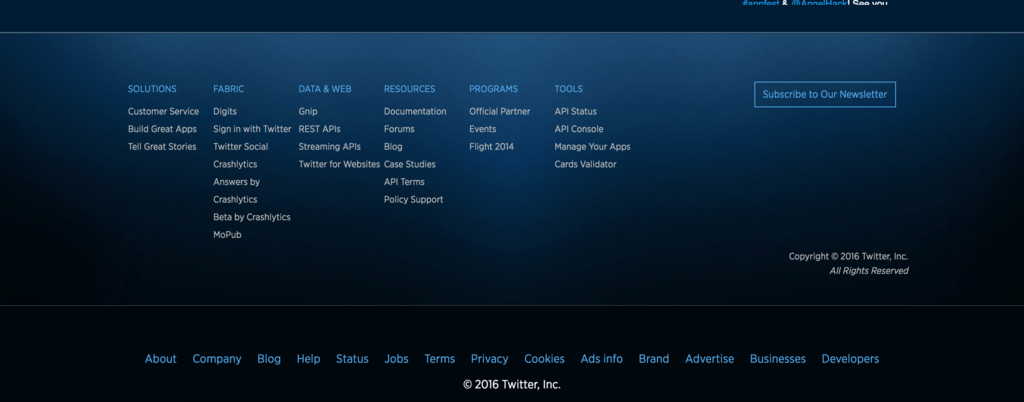Open the MoPub link

pyautogui.click(x=227, y=235)
